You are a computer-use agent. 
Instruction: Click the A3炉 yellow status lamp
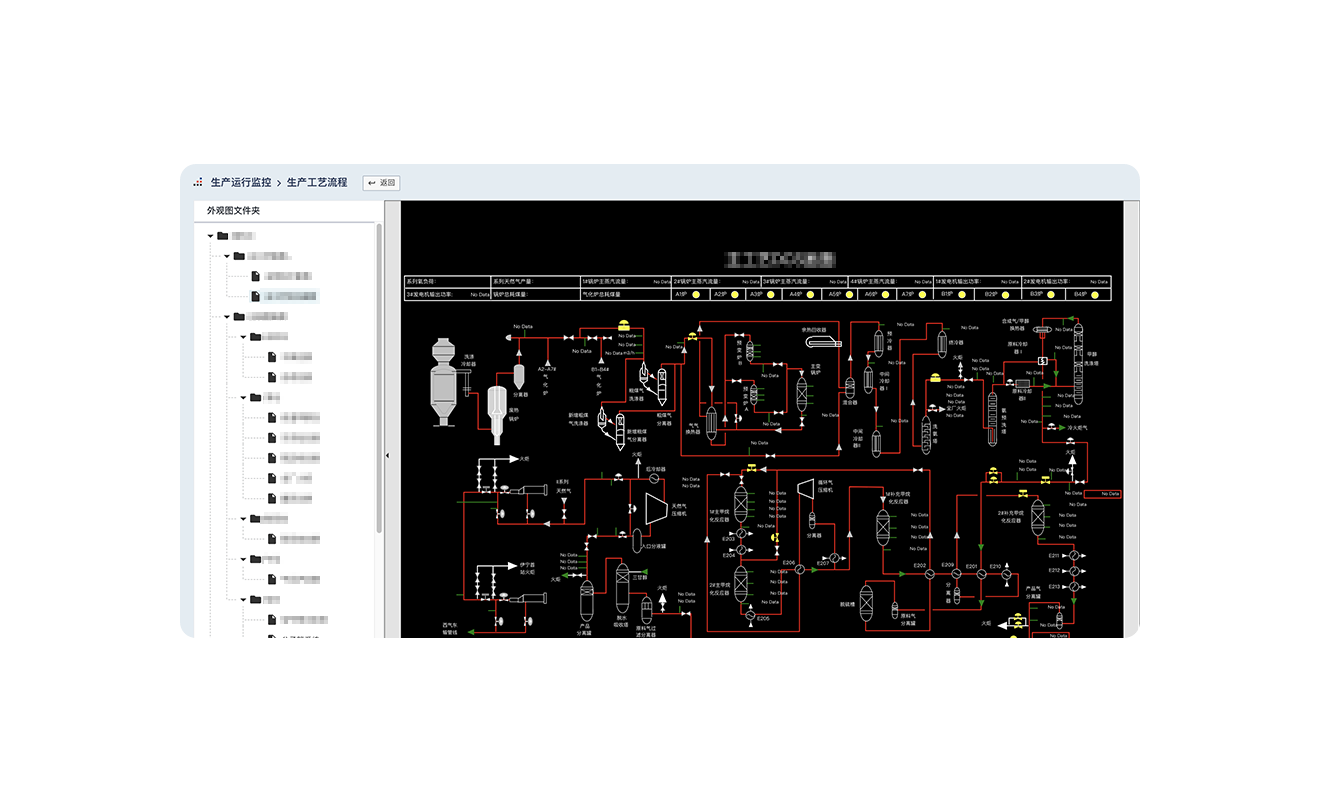pos(772,295)
